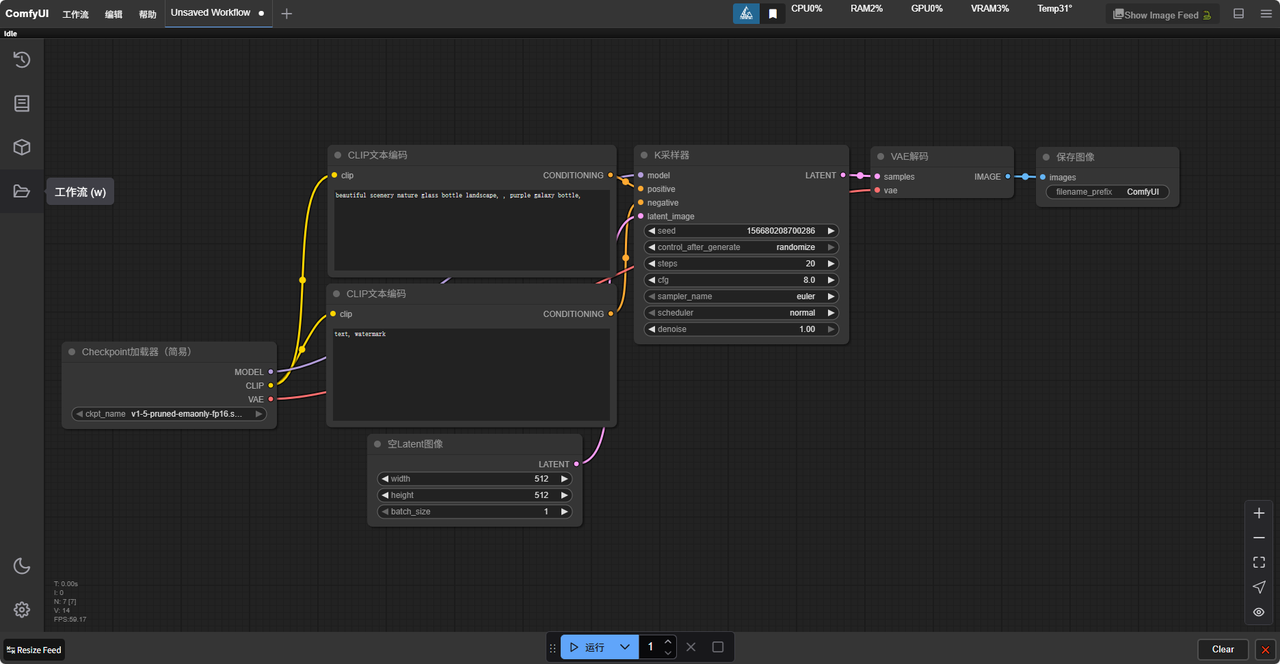
Task: Open the control_after_generate randomize selector
Action: (x=741, y=247)
